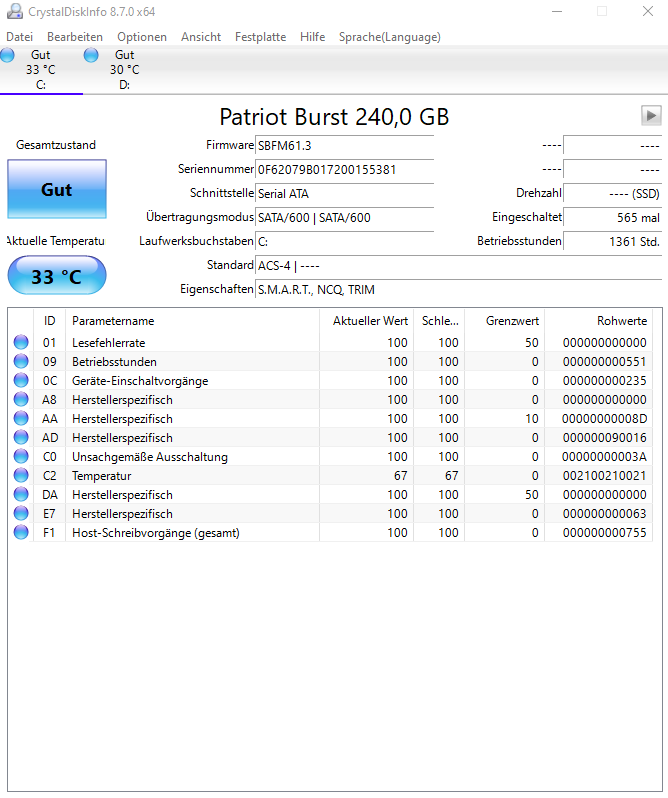Screen dimensions: 668x798
Task: Click status orb of Temperatur row C2
Action: point(21,475)
